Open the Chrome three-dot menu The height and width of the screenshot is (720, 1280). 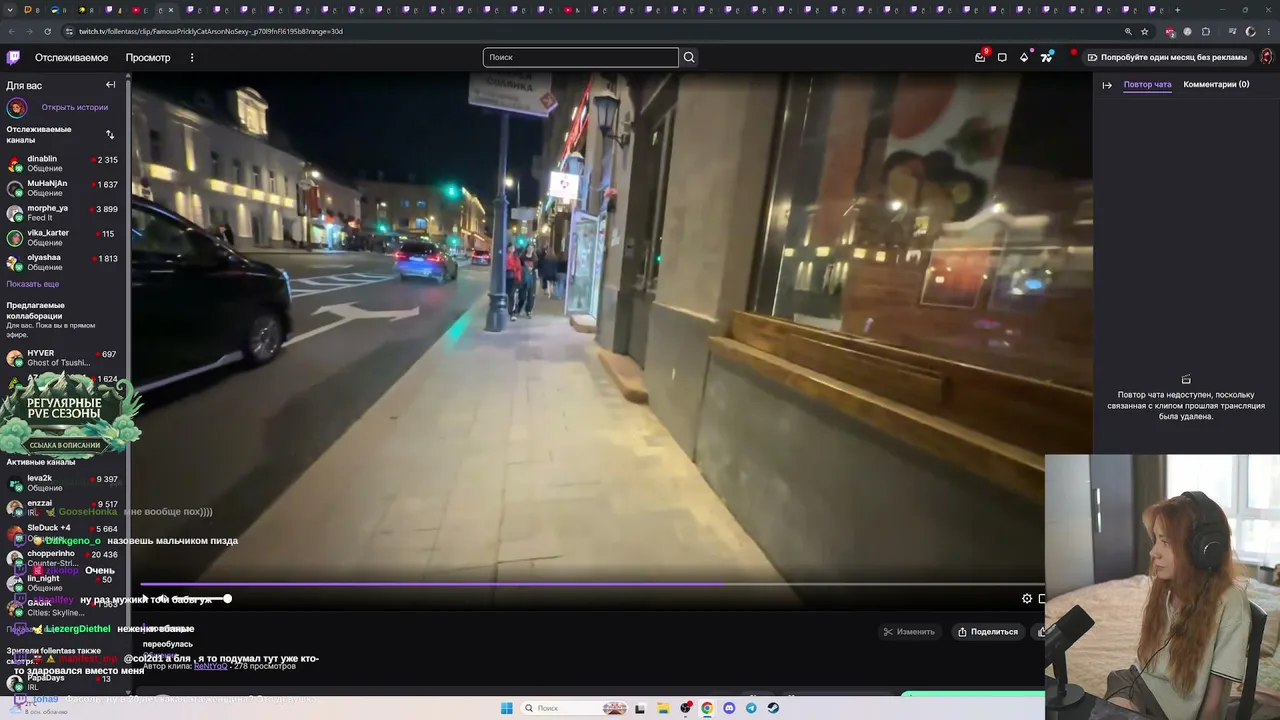coord(1268,31)
